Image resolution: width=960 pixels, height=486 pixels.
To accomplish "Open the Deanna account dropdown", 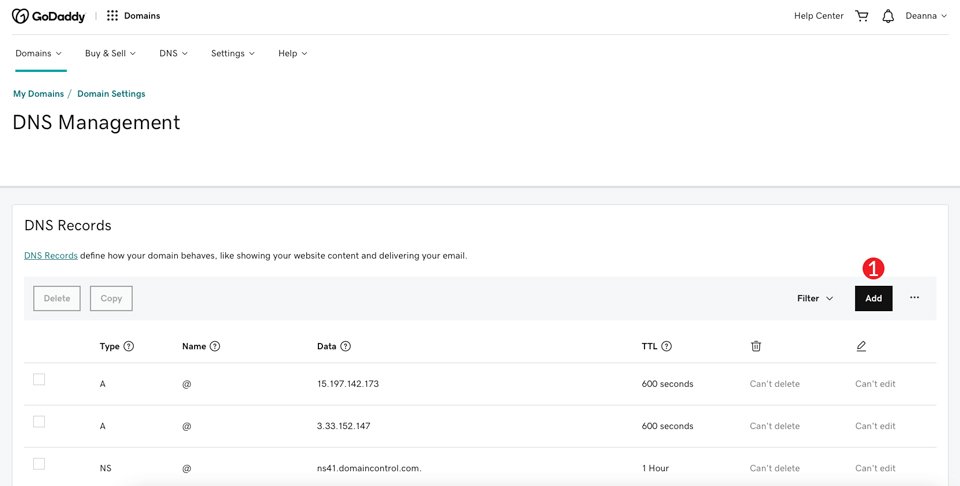I will pyautogui.click(x=926, y=16).
